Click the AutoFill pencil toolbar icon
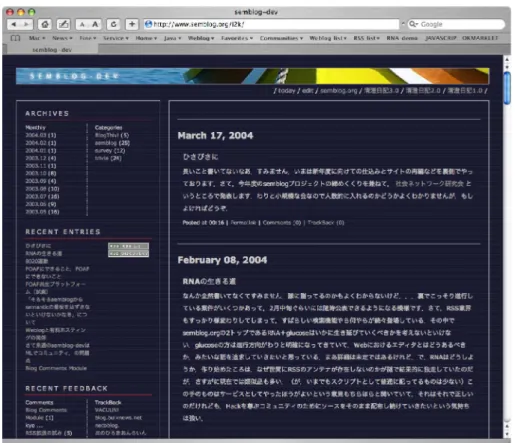 63,24
